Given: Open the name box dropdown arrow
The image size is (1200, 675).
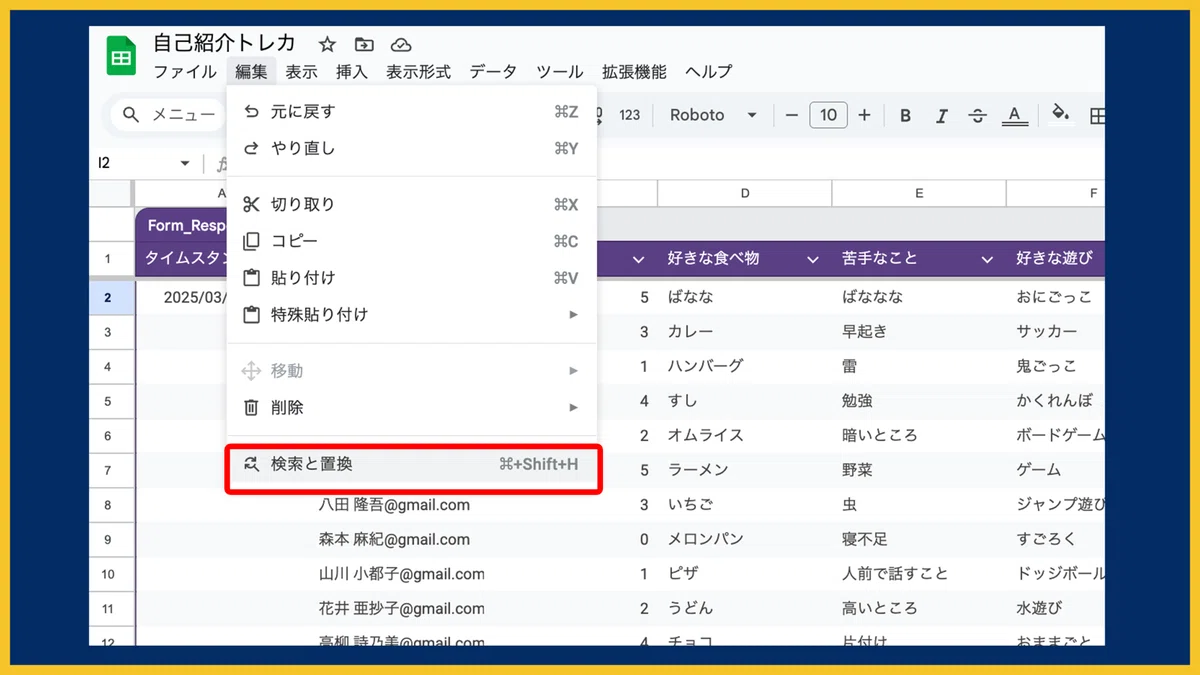Looking at the screenshot, I should (x=185, y=163).
